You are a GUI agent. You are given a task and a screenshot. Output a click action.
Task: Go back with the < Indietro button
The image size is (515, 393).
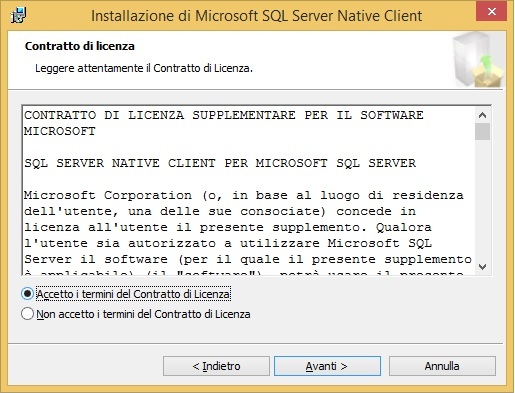[216, 366]
